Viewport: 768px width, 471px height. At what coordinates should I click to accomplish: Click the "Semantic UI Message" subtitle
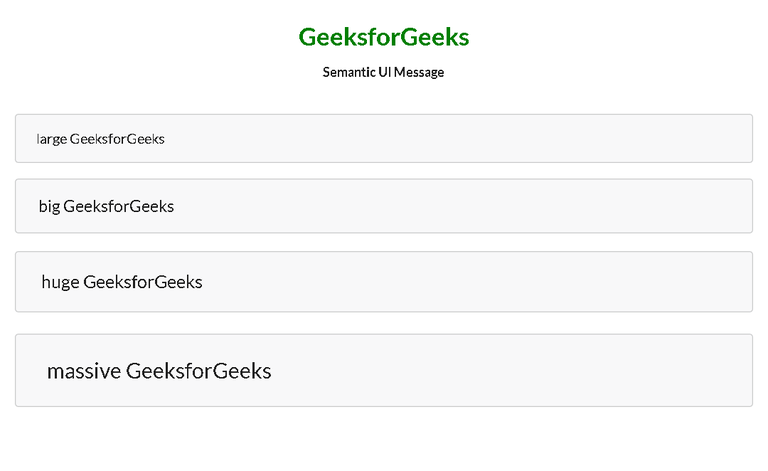(383, 72)
